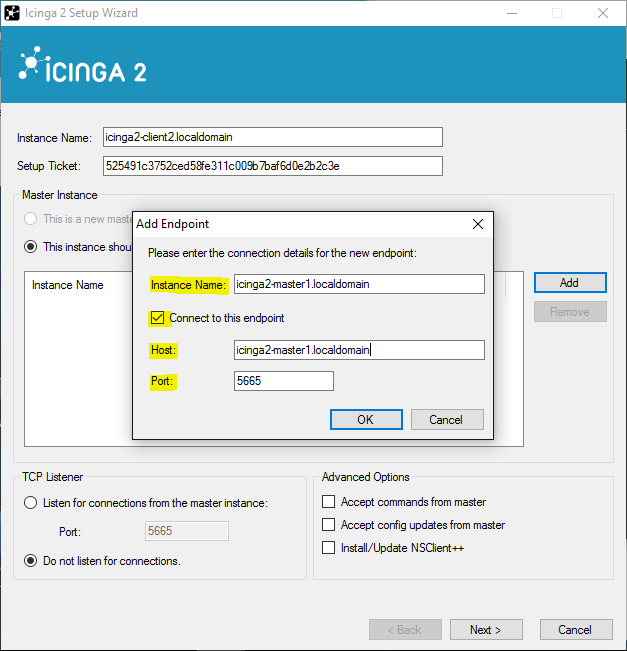This screenshot has height=651, width=627.
Task: Focus the Setup Ticket input field
Action: (x=273, y=166)
